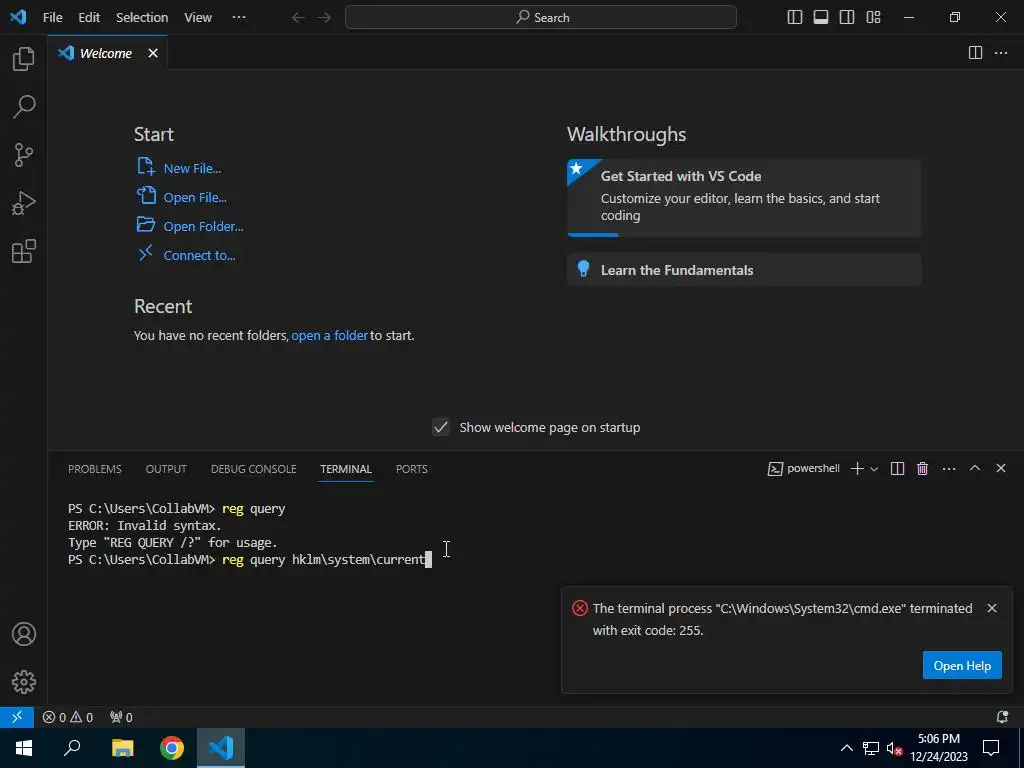Click New File... link
Viewport: 1024px width, 768px height.
point(192,168)
